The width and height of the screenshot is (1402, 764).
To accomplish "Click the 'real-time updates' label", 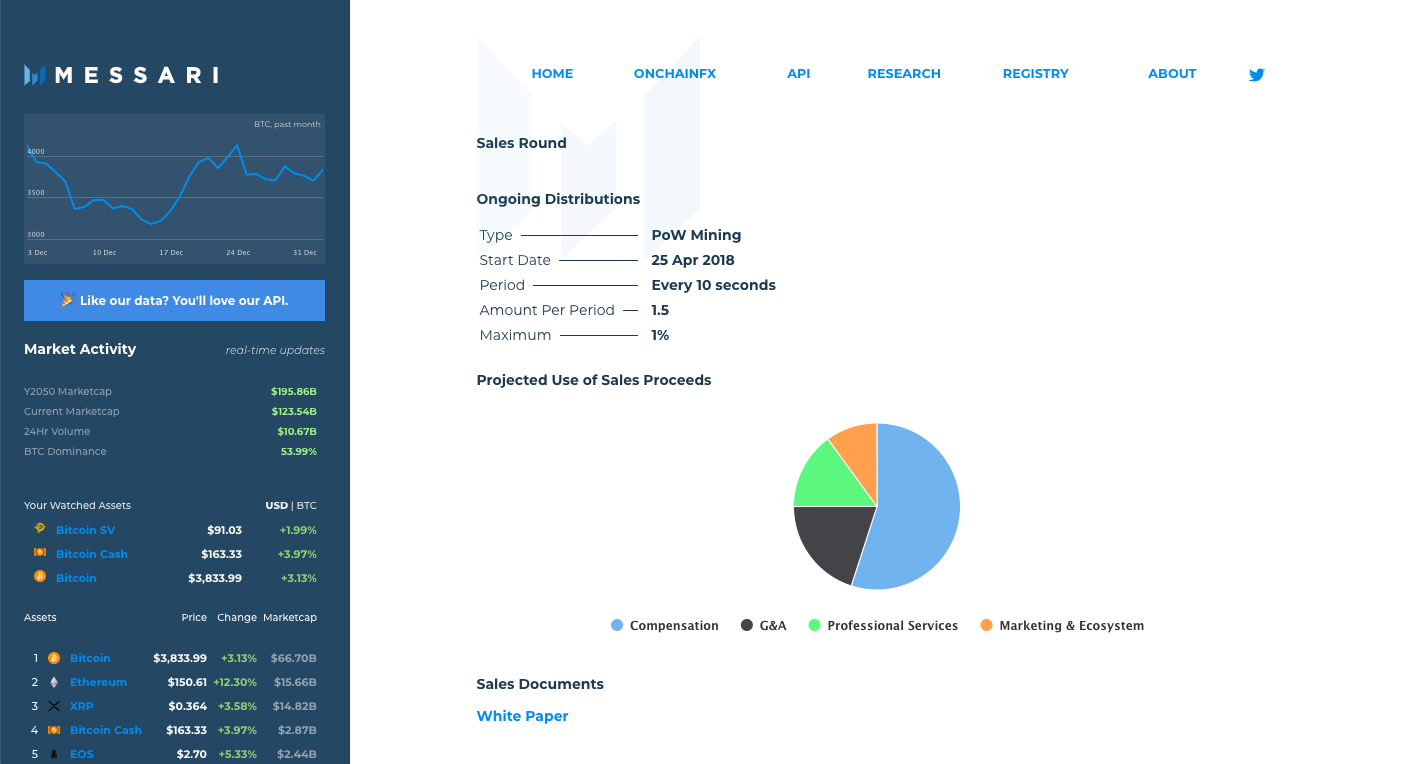I will 275,350.
